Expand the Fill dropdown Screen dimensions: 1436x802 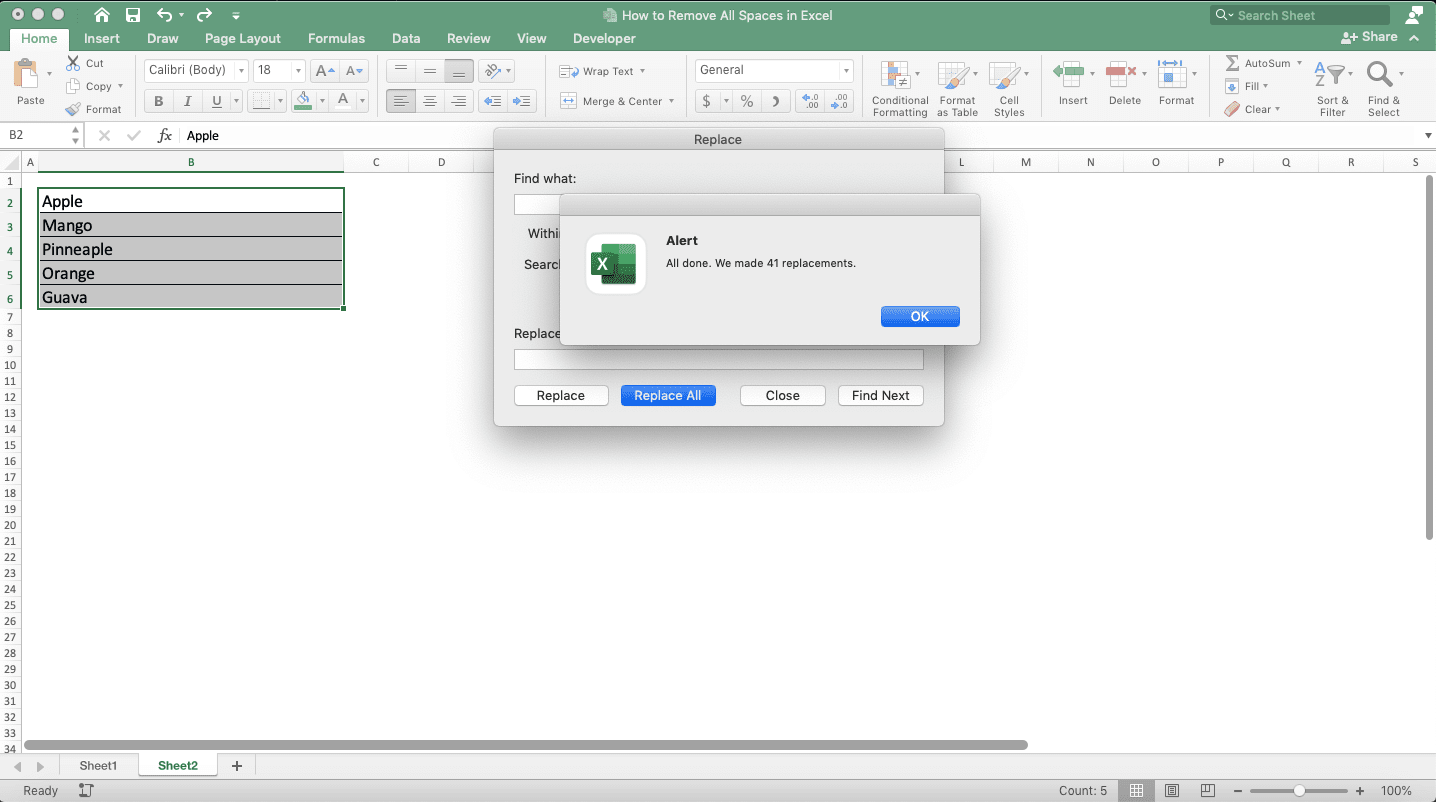(x=1265, y=86)
